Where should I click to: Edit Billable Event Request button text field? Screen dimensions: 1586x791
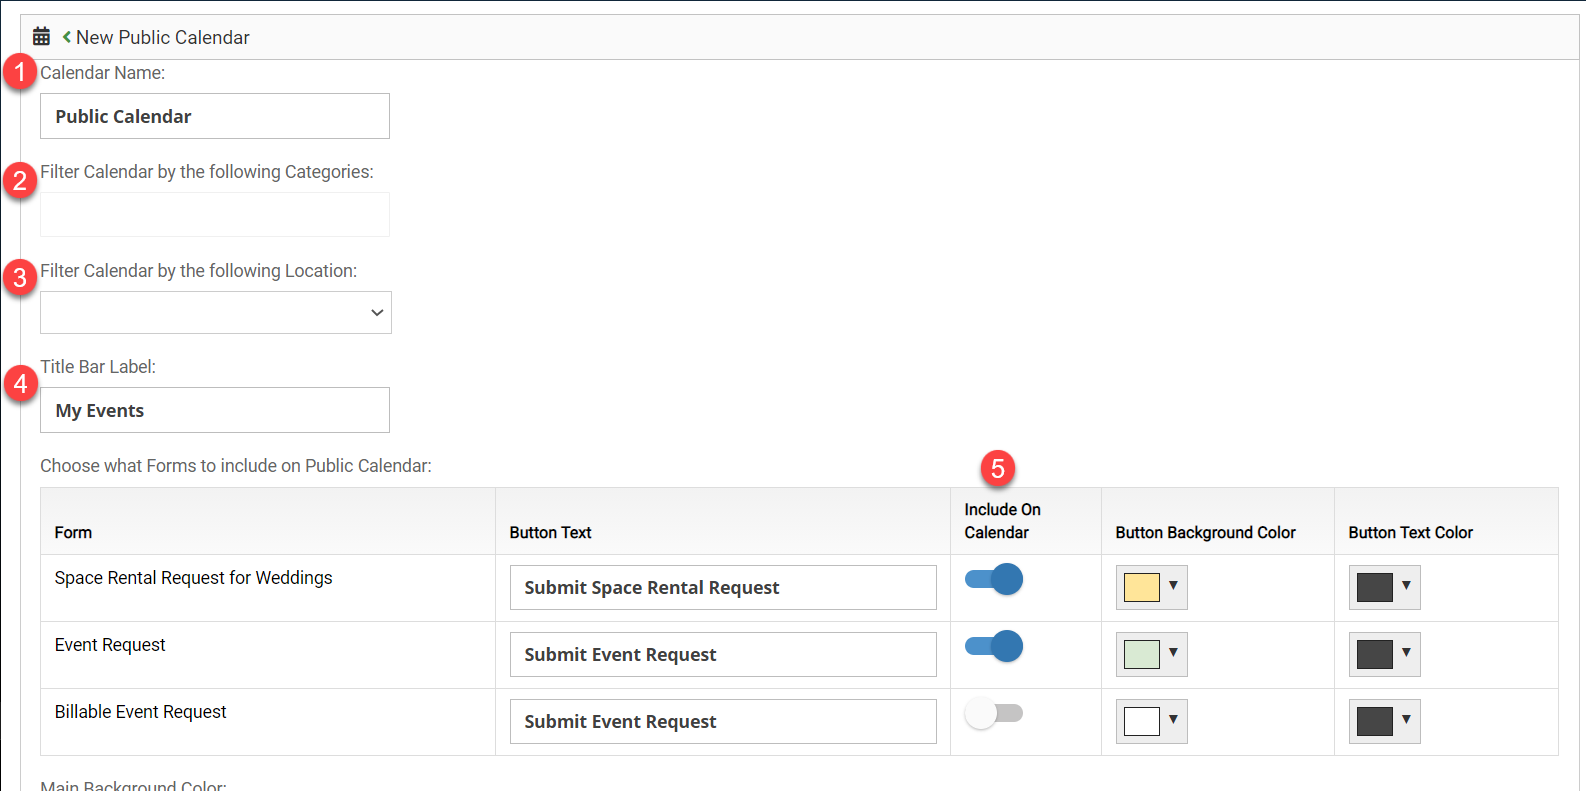723,721
